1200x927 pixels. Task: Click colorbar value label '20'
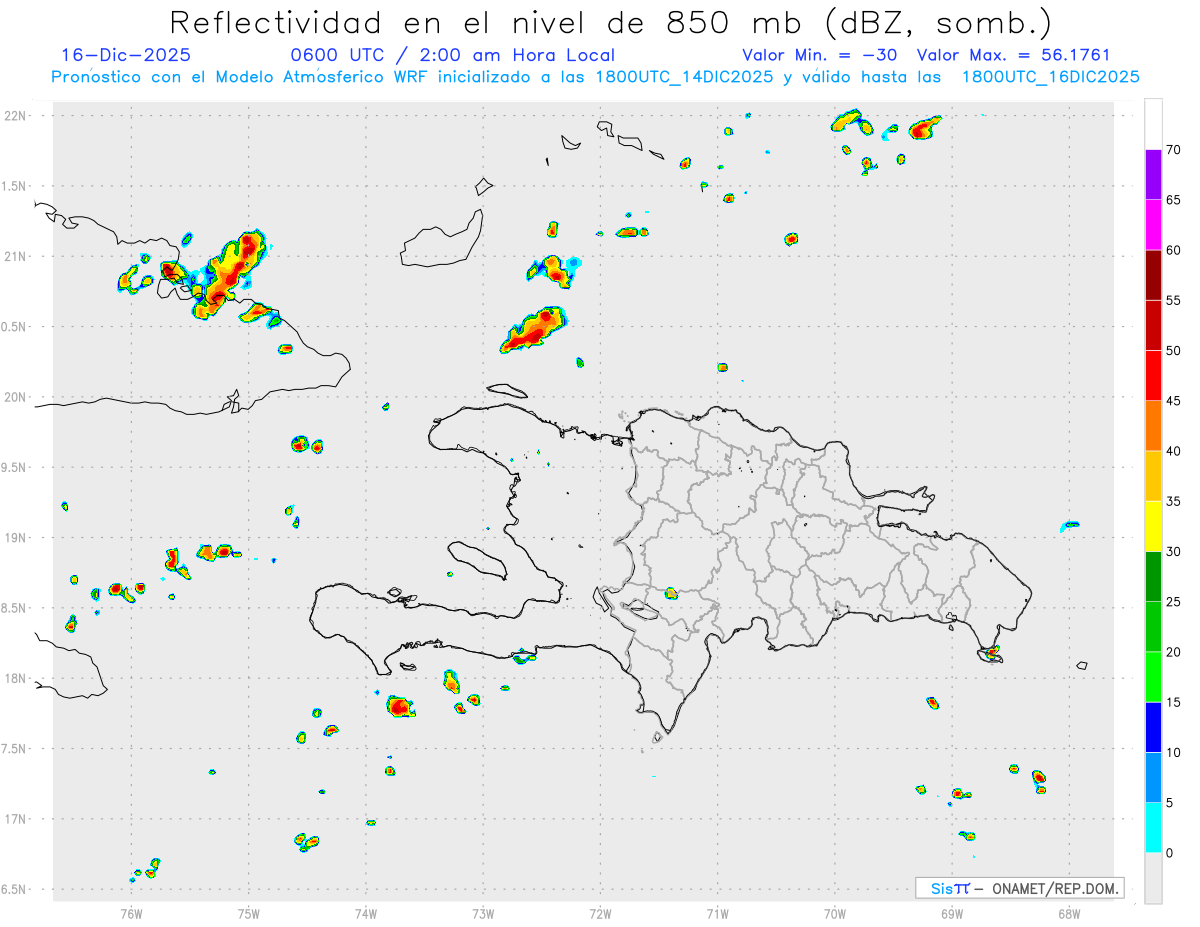[1174, 652]
